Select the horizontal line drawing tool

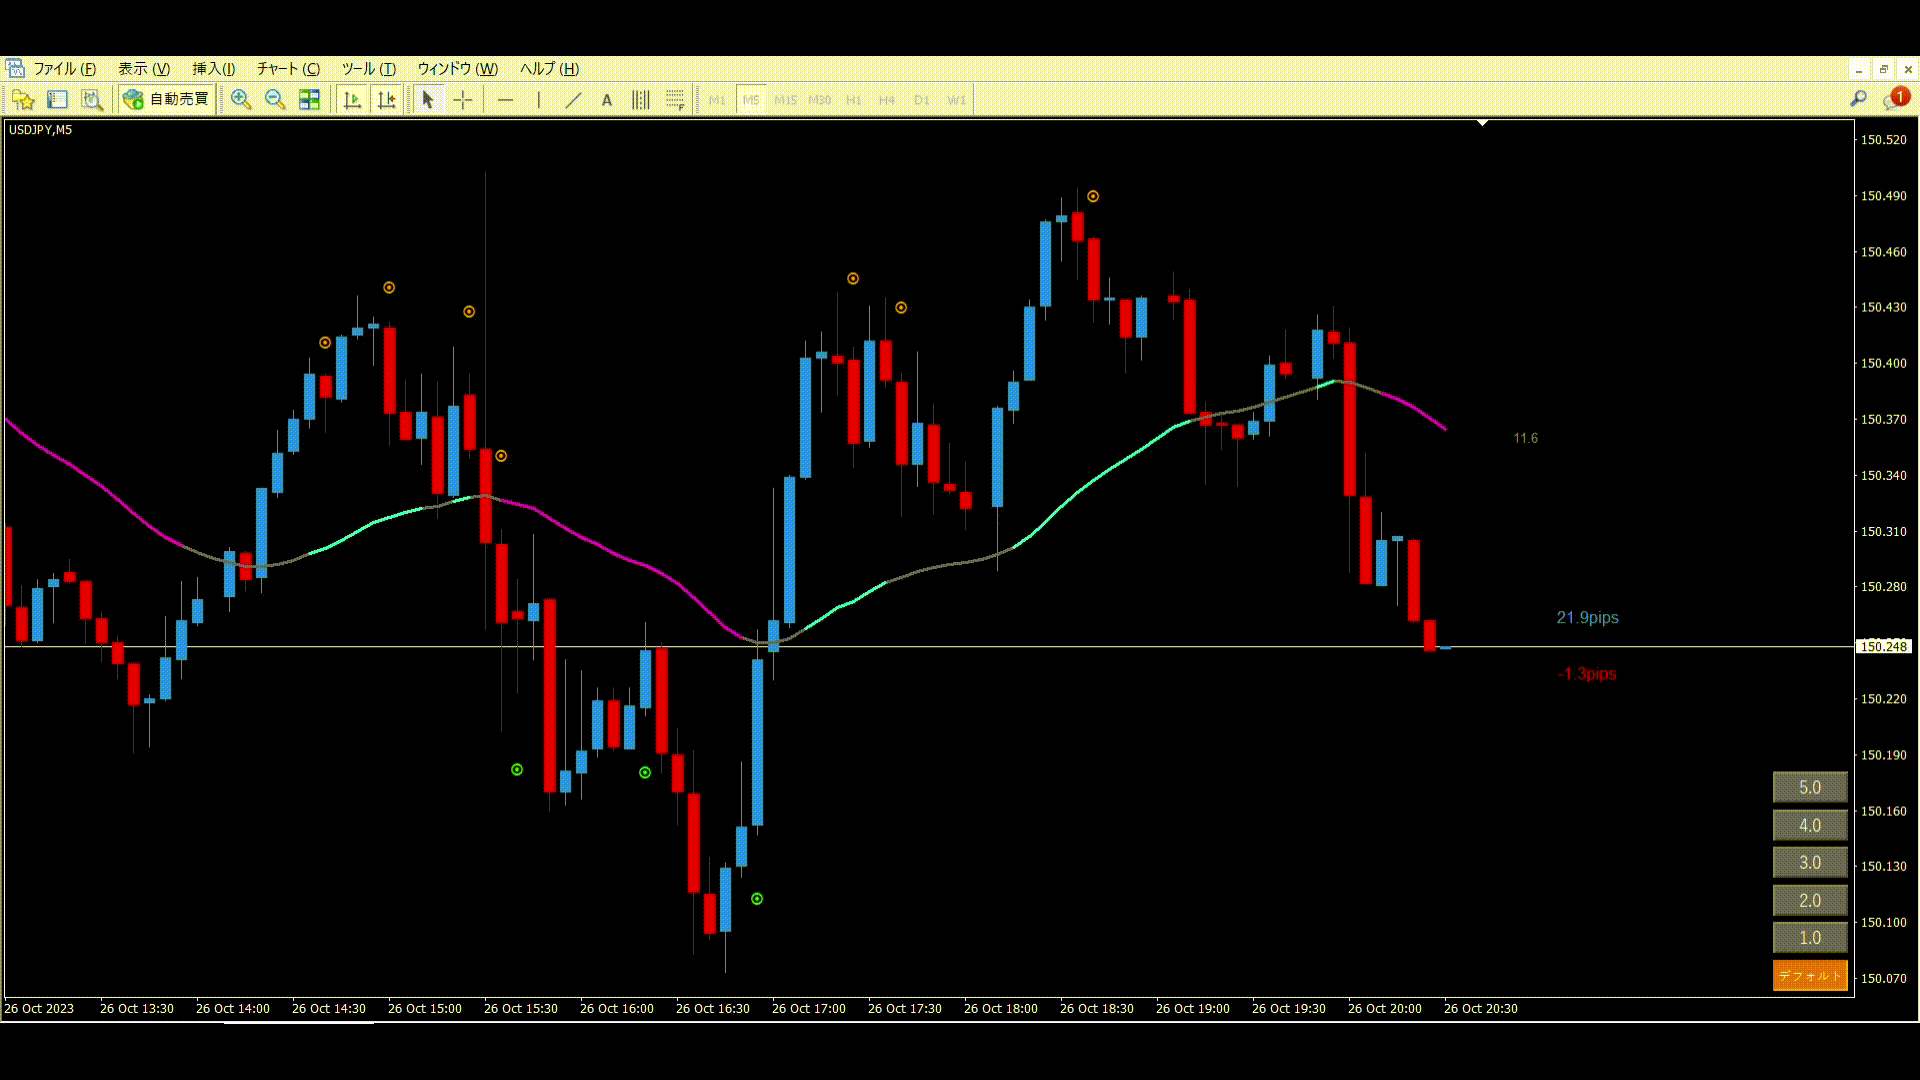coord(505,99)
